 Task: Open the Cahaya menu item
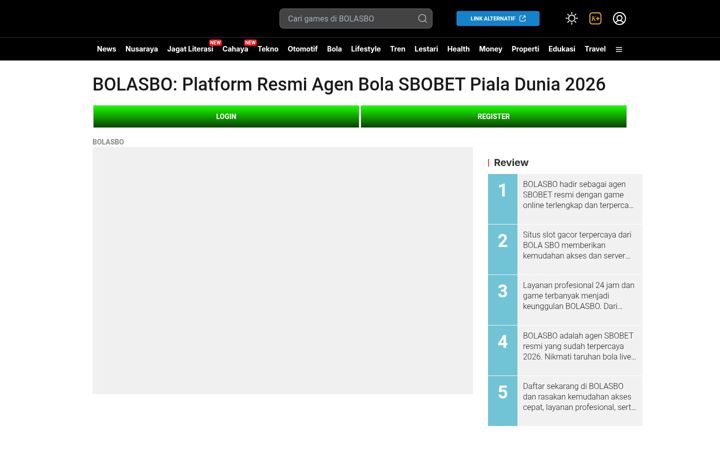pos(235,49)
